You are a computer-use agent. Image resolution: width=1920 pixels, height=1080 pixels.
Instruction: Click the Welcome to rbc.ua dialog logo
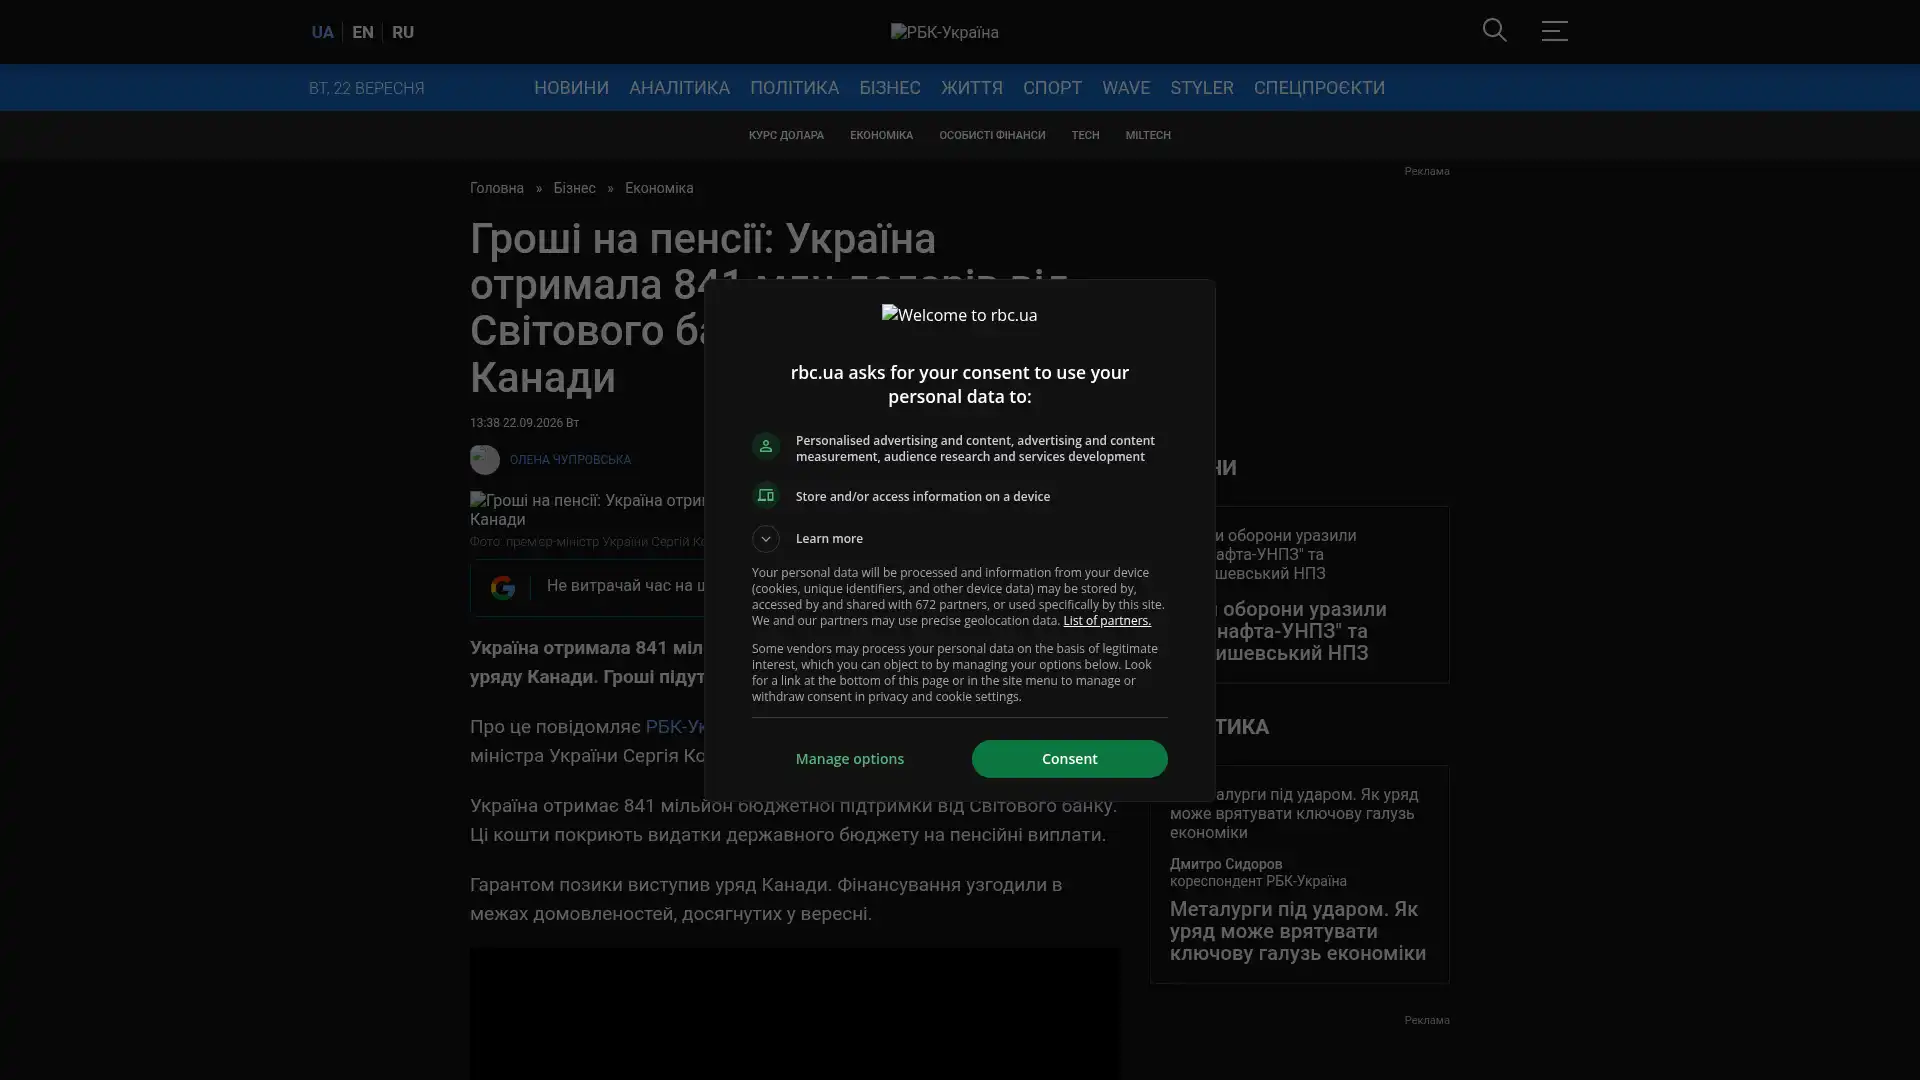coord(959,315)
